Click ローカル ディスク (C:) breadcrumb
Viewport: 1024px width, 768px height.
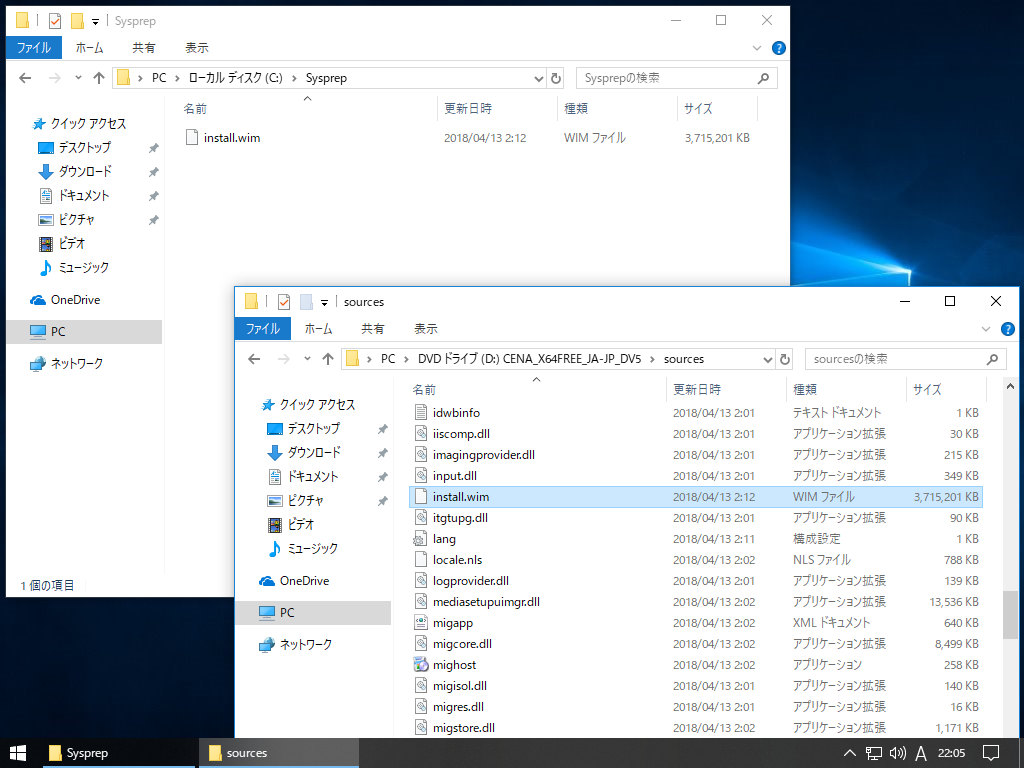click(x=235, y=78)
